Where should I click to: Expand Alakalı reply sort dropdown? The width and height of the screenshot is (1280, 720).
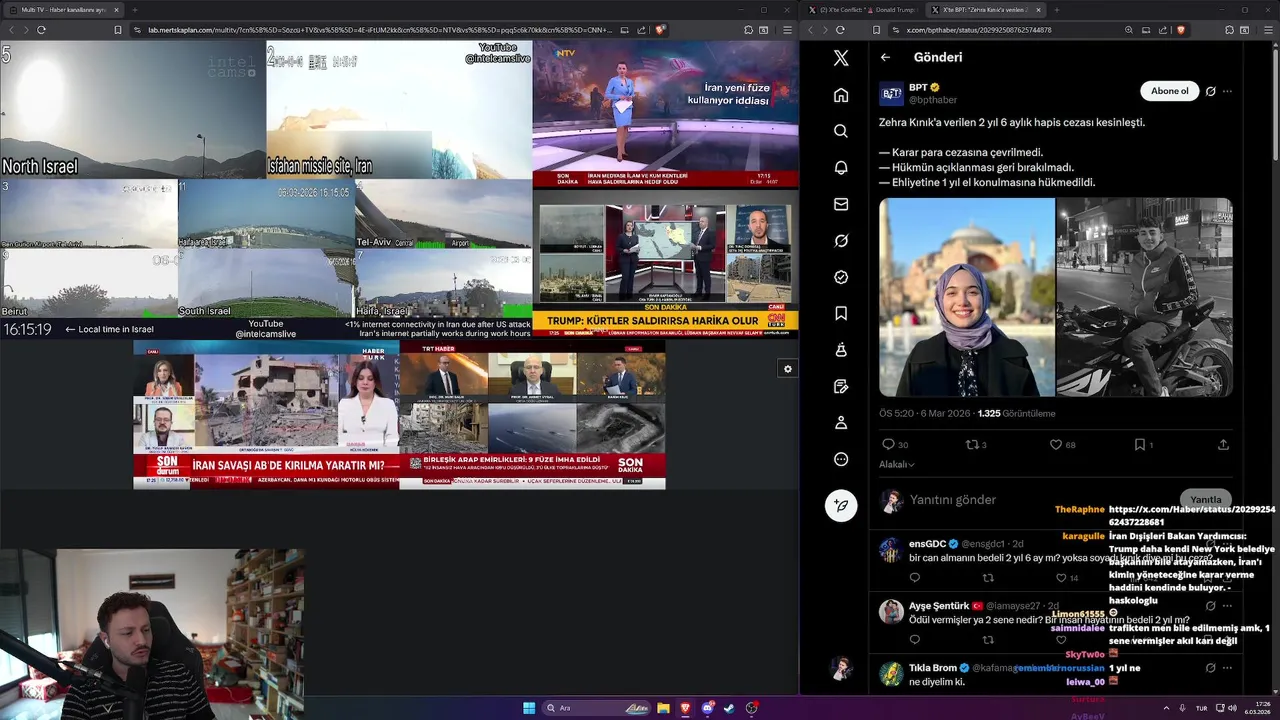tap(896, 464)
